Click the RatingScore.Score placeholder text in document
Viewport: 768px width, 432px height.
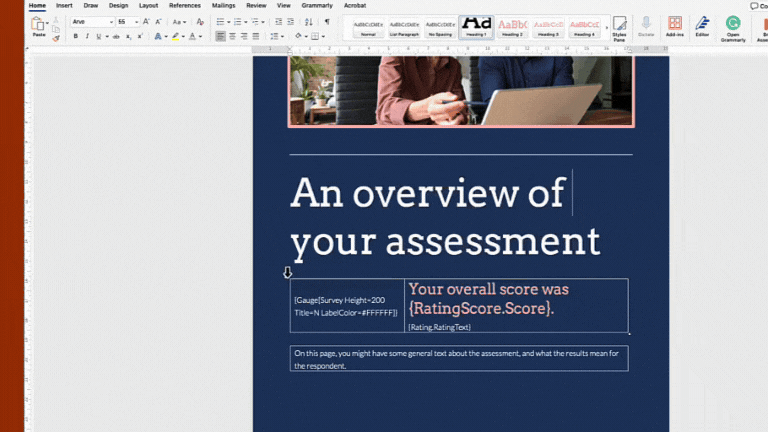[480, 309]
